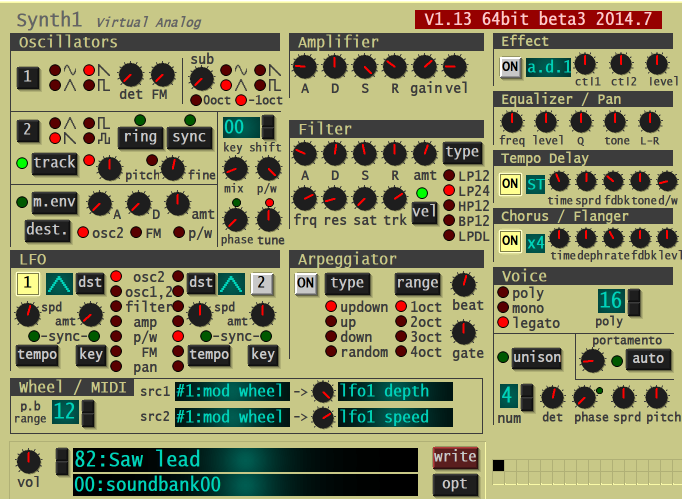
Task: Select 2oct arpeggiator range
Action: click(401, 322)
